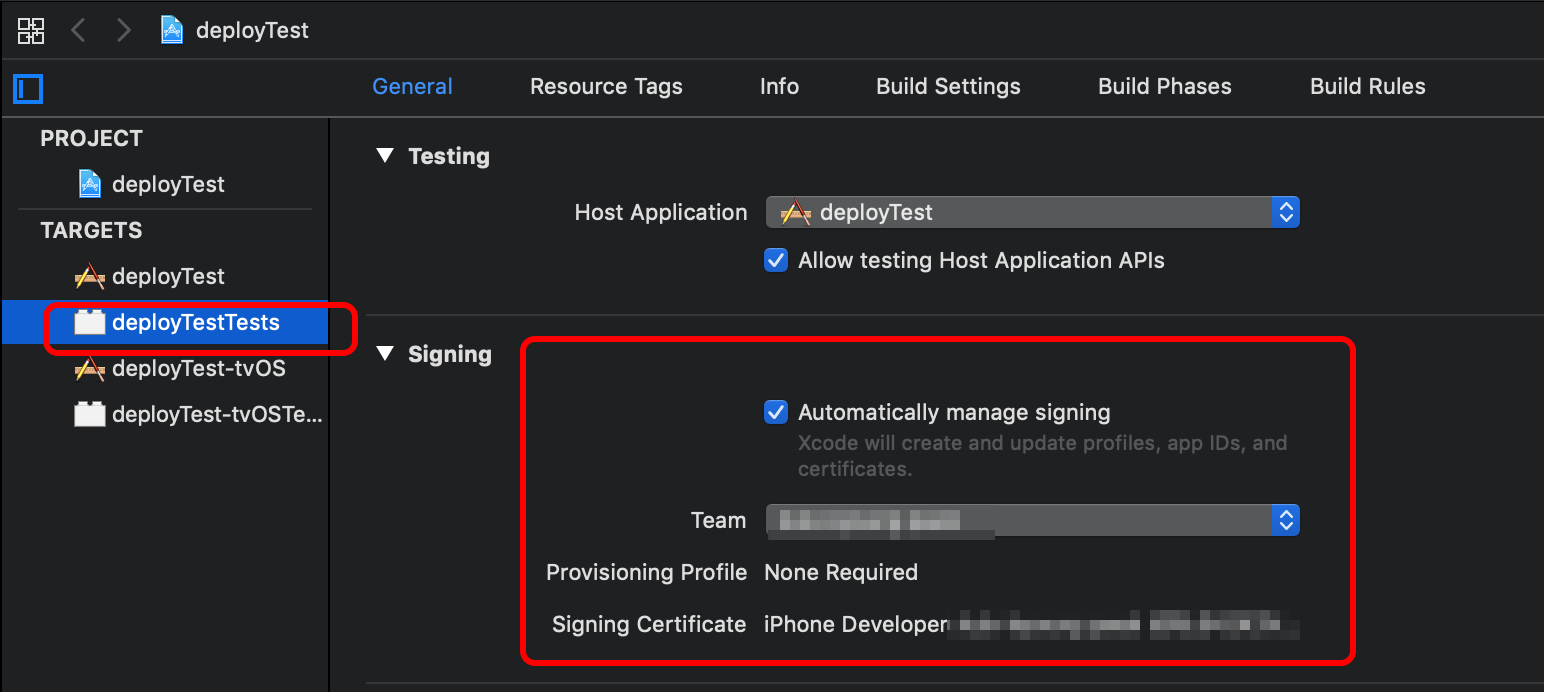Click the TARGETS section header
This screenshot has height=692, width=1544.
coord(91,230)
